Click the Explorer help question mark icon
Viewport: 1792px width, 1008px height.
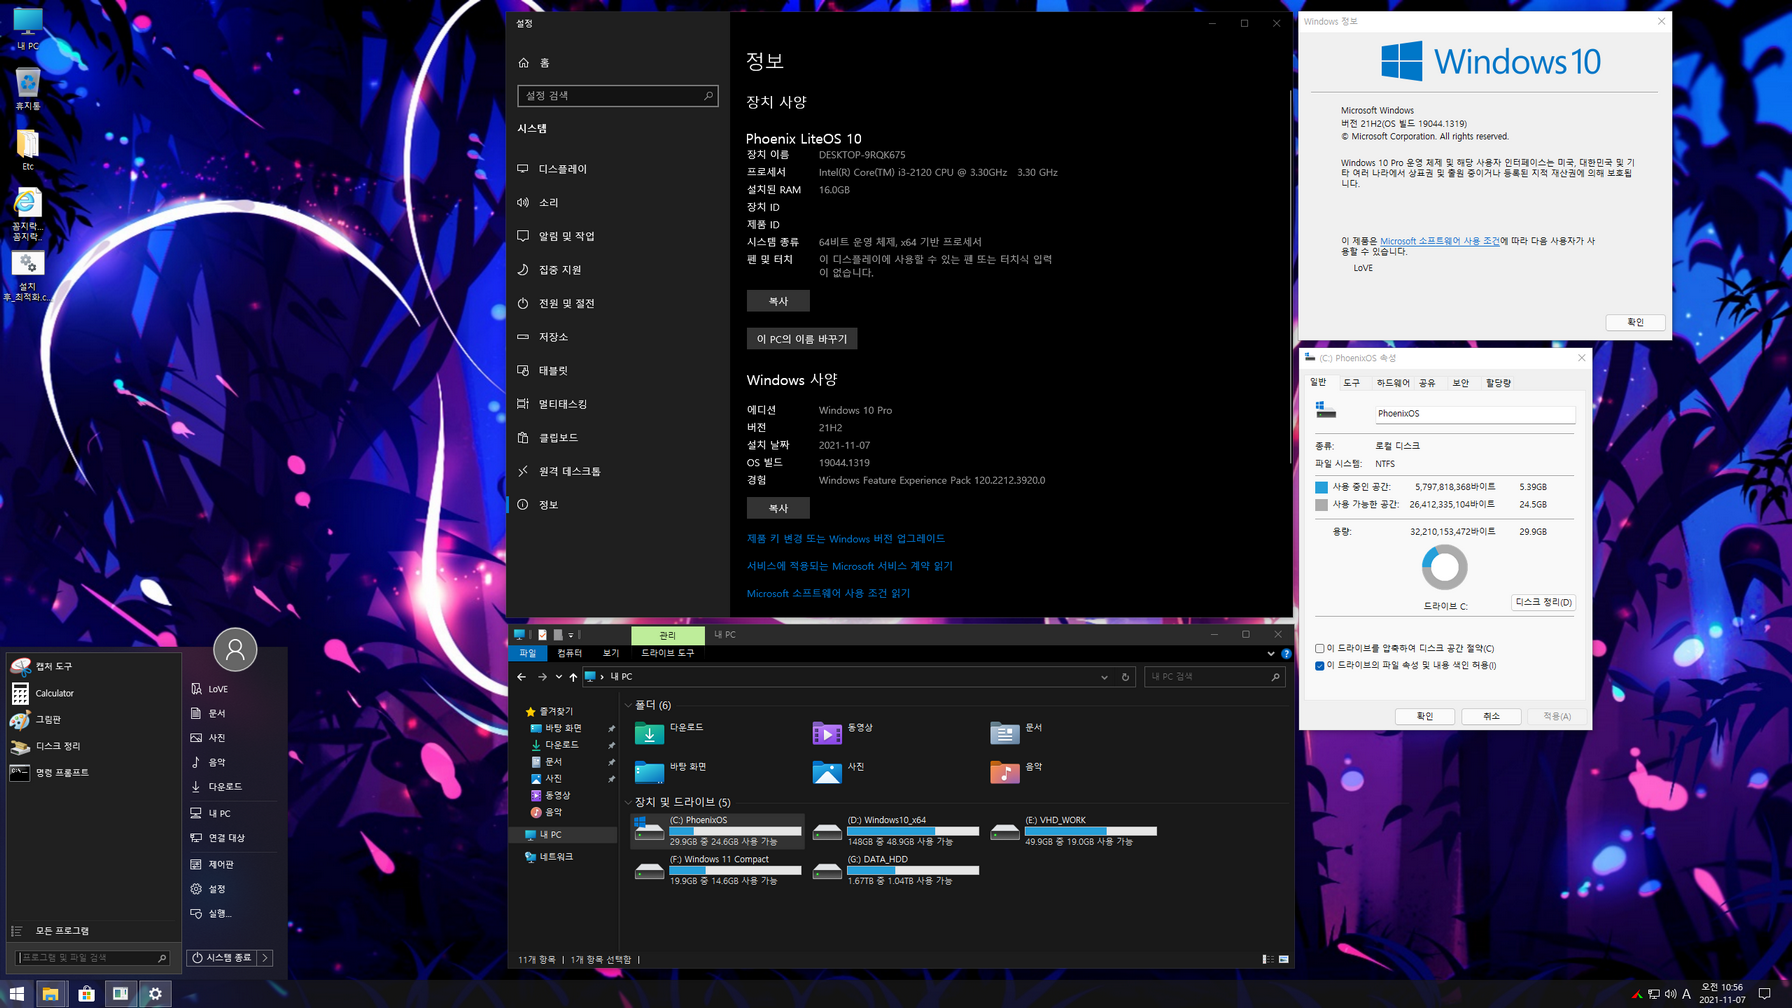point(1286,654)
